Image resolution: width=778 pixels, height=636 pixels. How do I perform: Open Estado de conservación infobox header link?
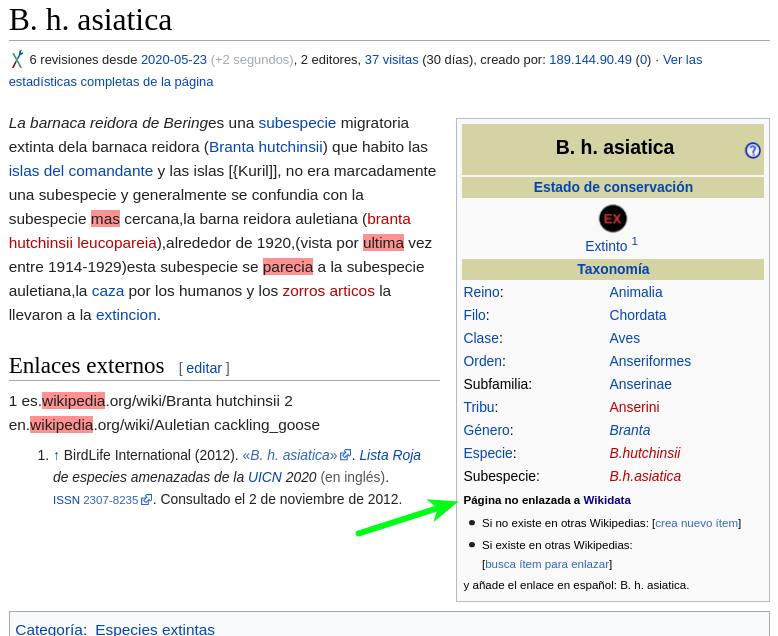[612, 187]
